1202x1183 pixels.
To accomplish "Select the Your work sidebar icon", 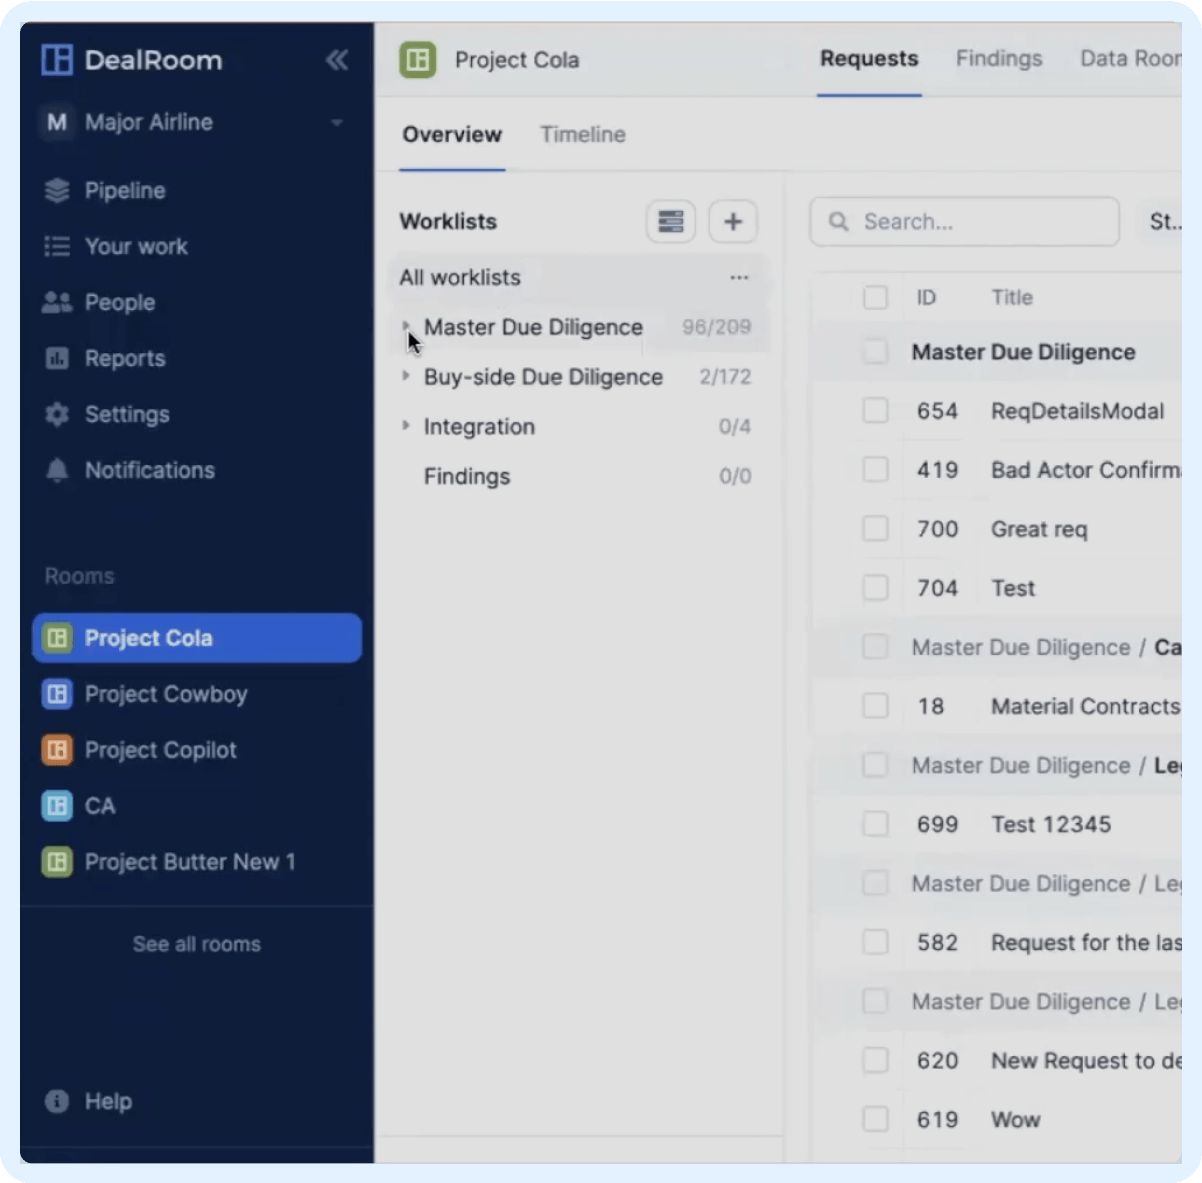I will [57, 246].
